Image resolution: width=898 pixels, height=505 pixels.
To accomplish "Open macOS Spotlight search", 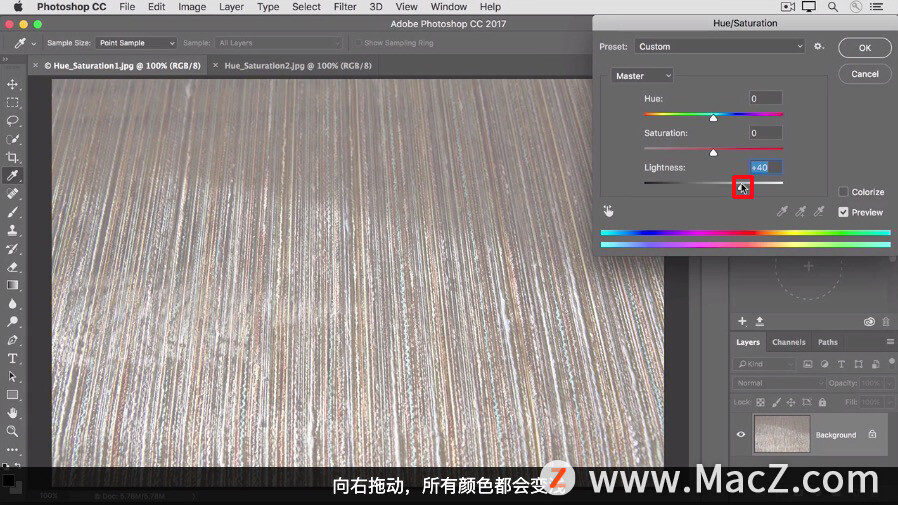I will (833, 7).
